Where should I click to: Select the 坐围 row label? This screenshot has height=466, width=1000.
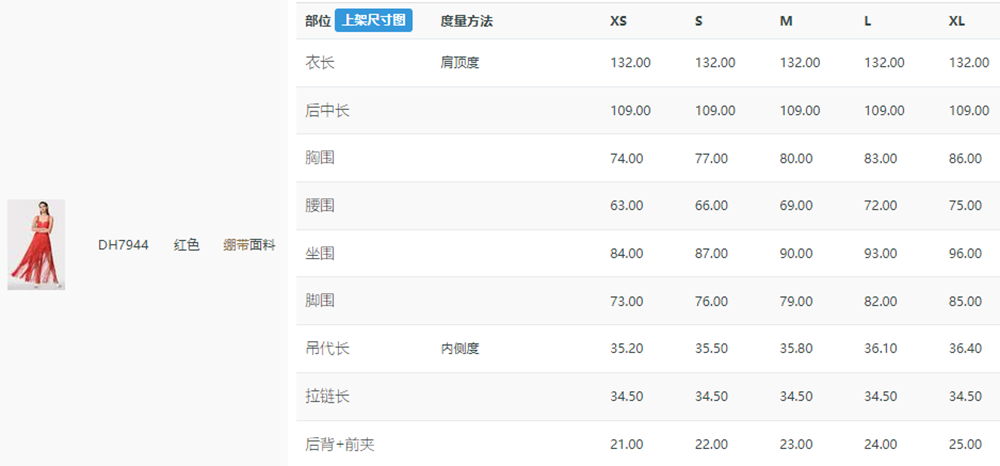coord(320,254)
